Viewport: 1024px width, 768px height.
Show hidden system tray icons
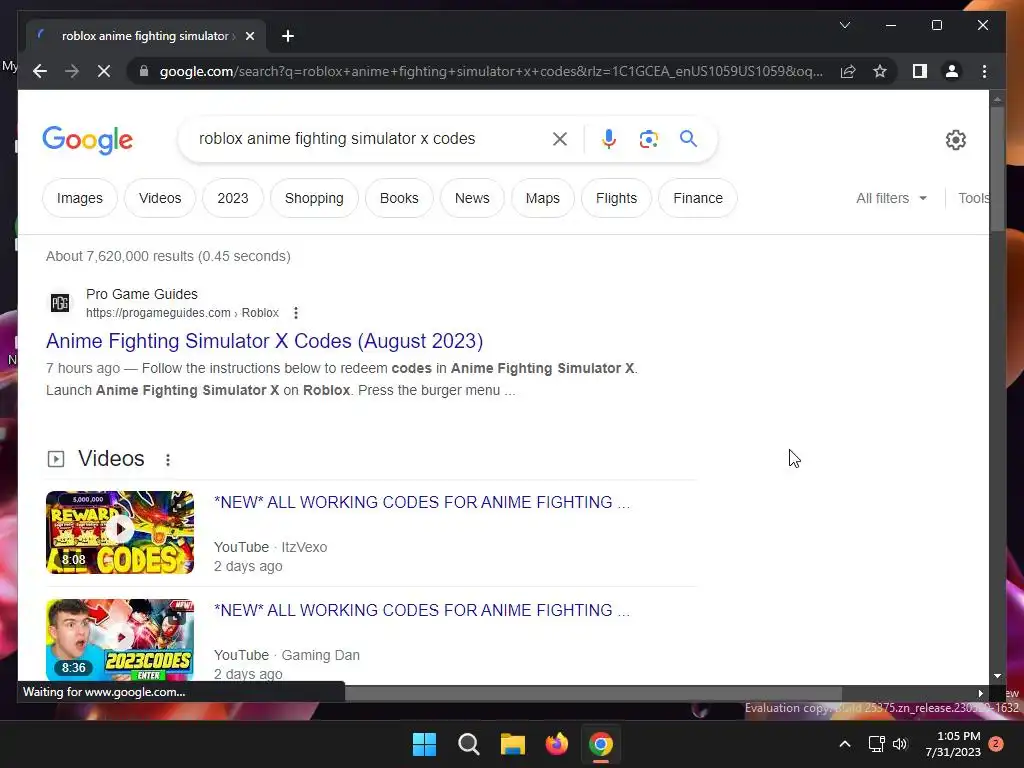coord(844,744)
